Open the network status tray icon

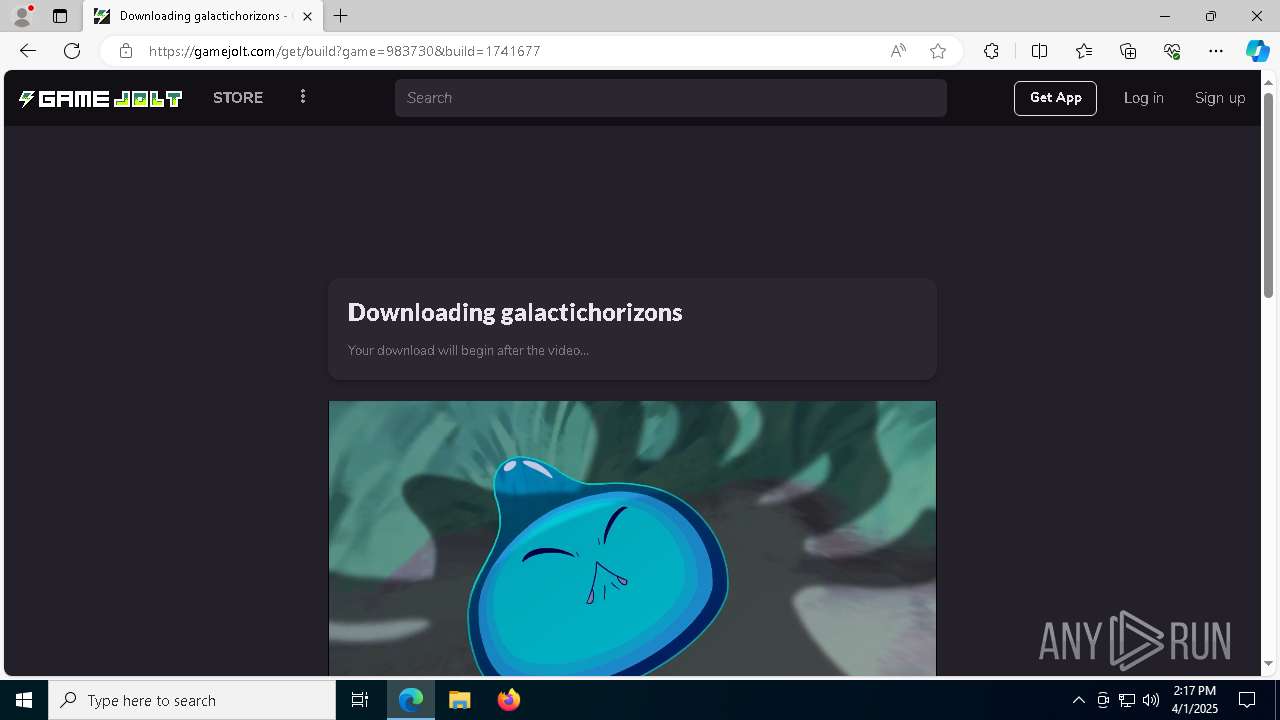[1127, 700]
